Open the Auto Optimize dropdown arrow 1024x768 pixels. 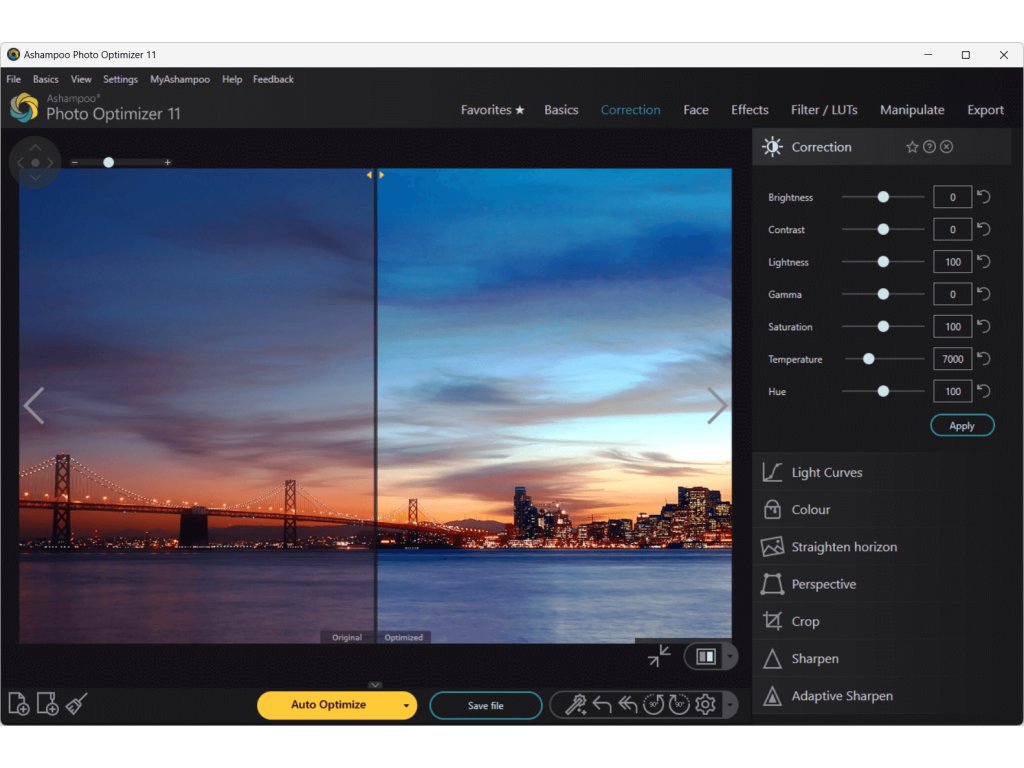tap(406, 705)
